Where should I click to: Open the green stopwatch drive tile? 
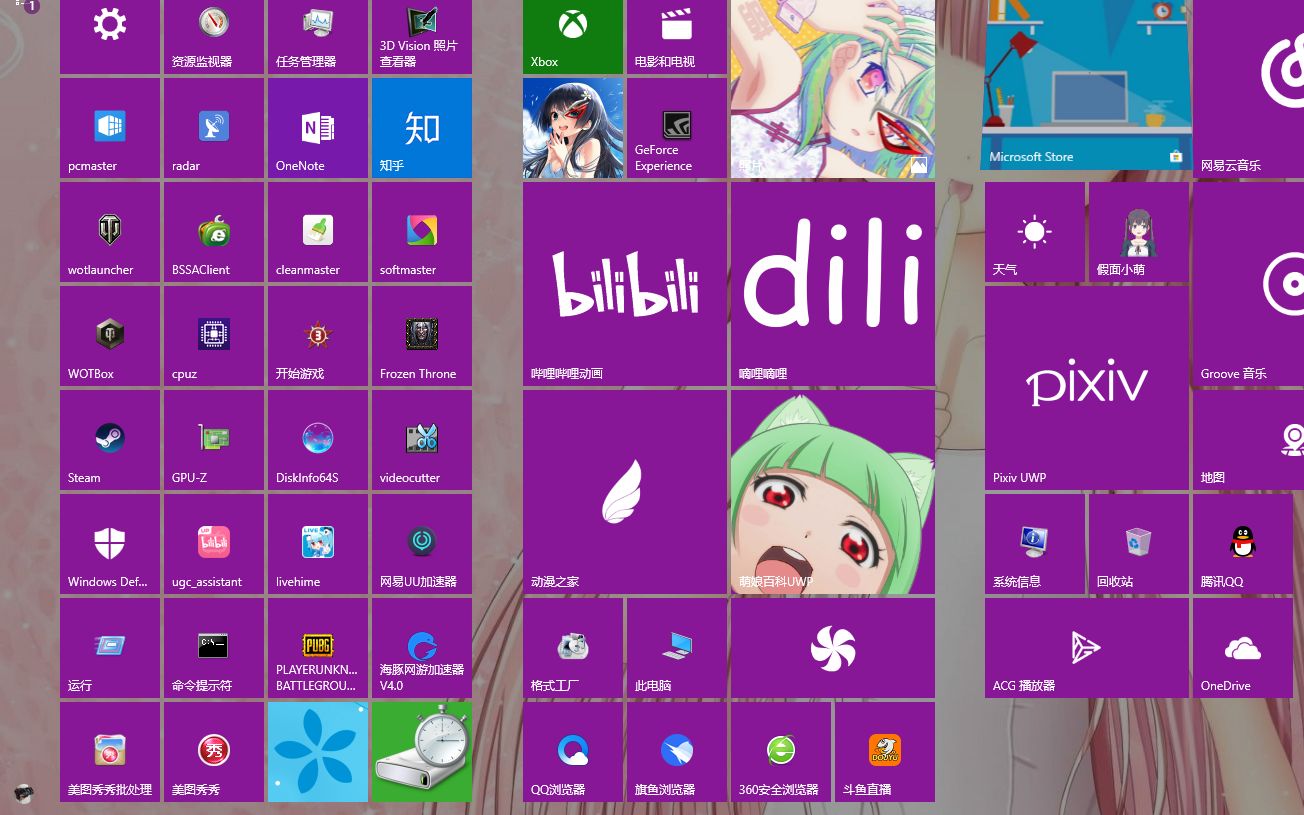[x=422, y=752]
